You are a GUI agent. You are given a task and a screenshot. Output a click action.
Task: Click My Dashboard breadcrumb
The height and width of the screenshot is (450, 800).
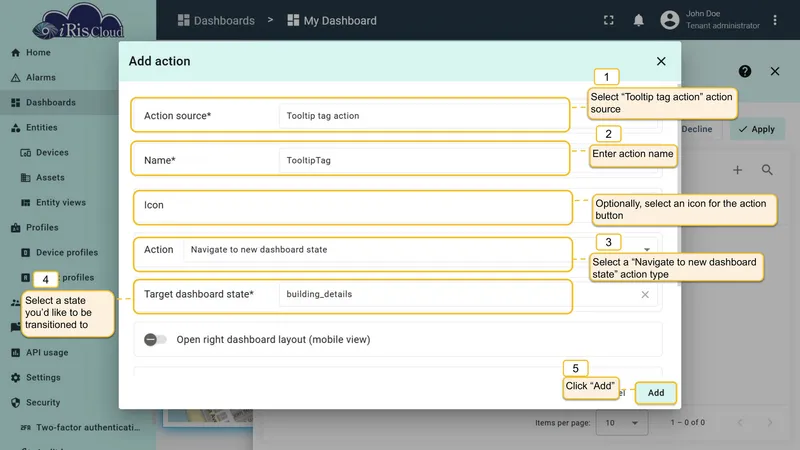pos(332,20)
